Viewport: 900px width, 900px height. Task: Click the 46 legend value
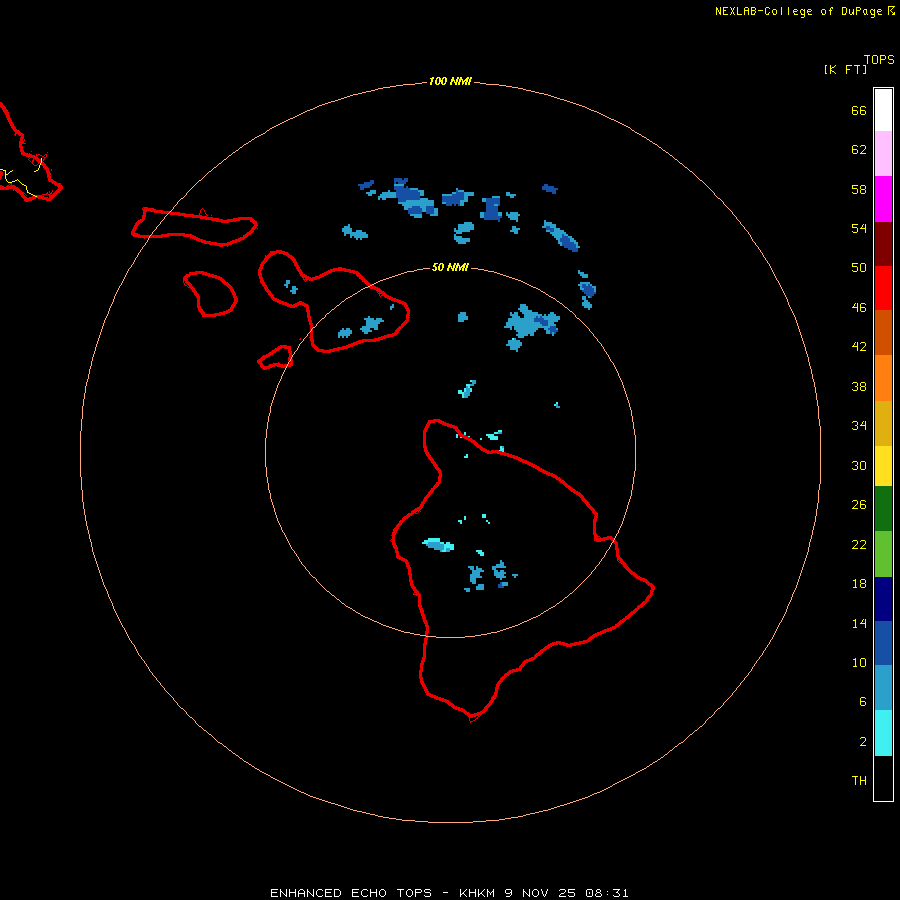pos(859,308)
